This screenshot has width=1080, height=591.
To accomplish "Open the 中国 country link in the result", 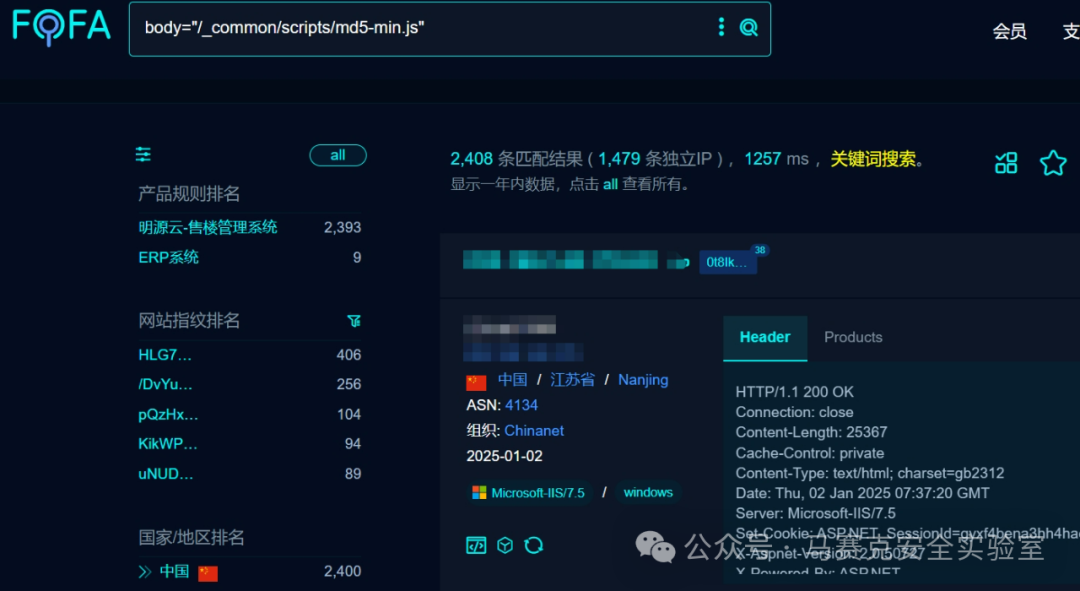I will pyautogui.click(x=512, y=380).
